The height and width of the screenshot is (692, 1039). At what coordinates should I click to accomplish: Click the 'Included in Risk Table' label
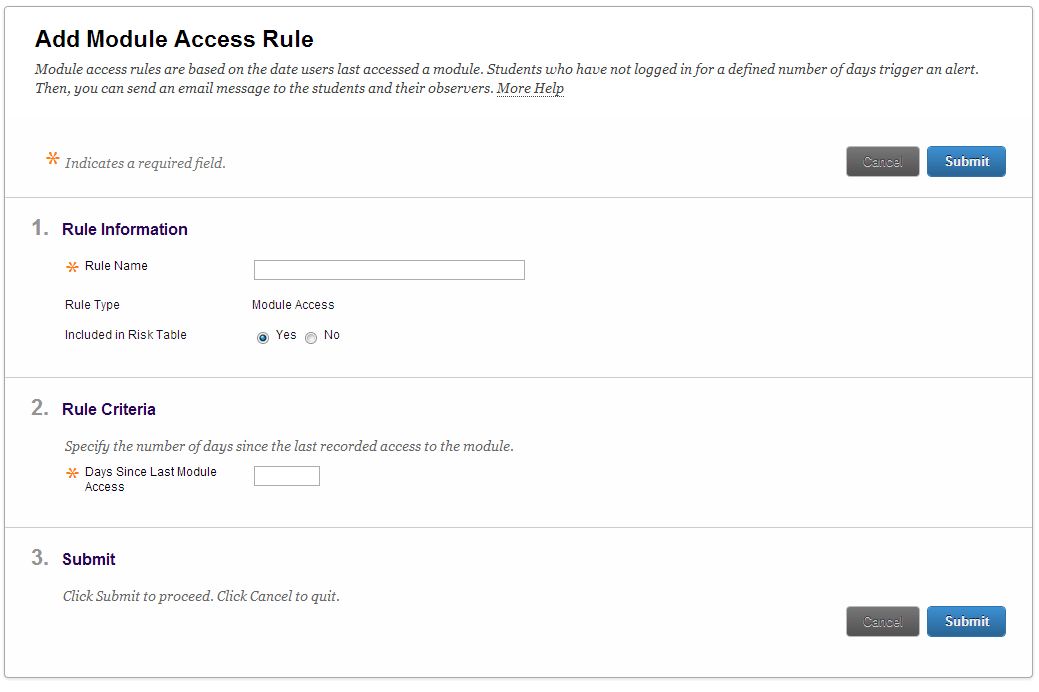[126, 335]
